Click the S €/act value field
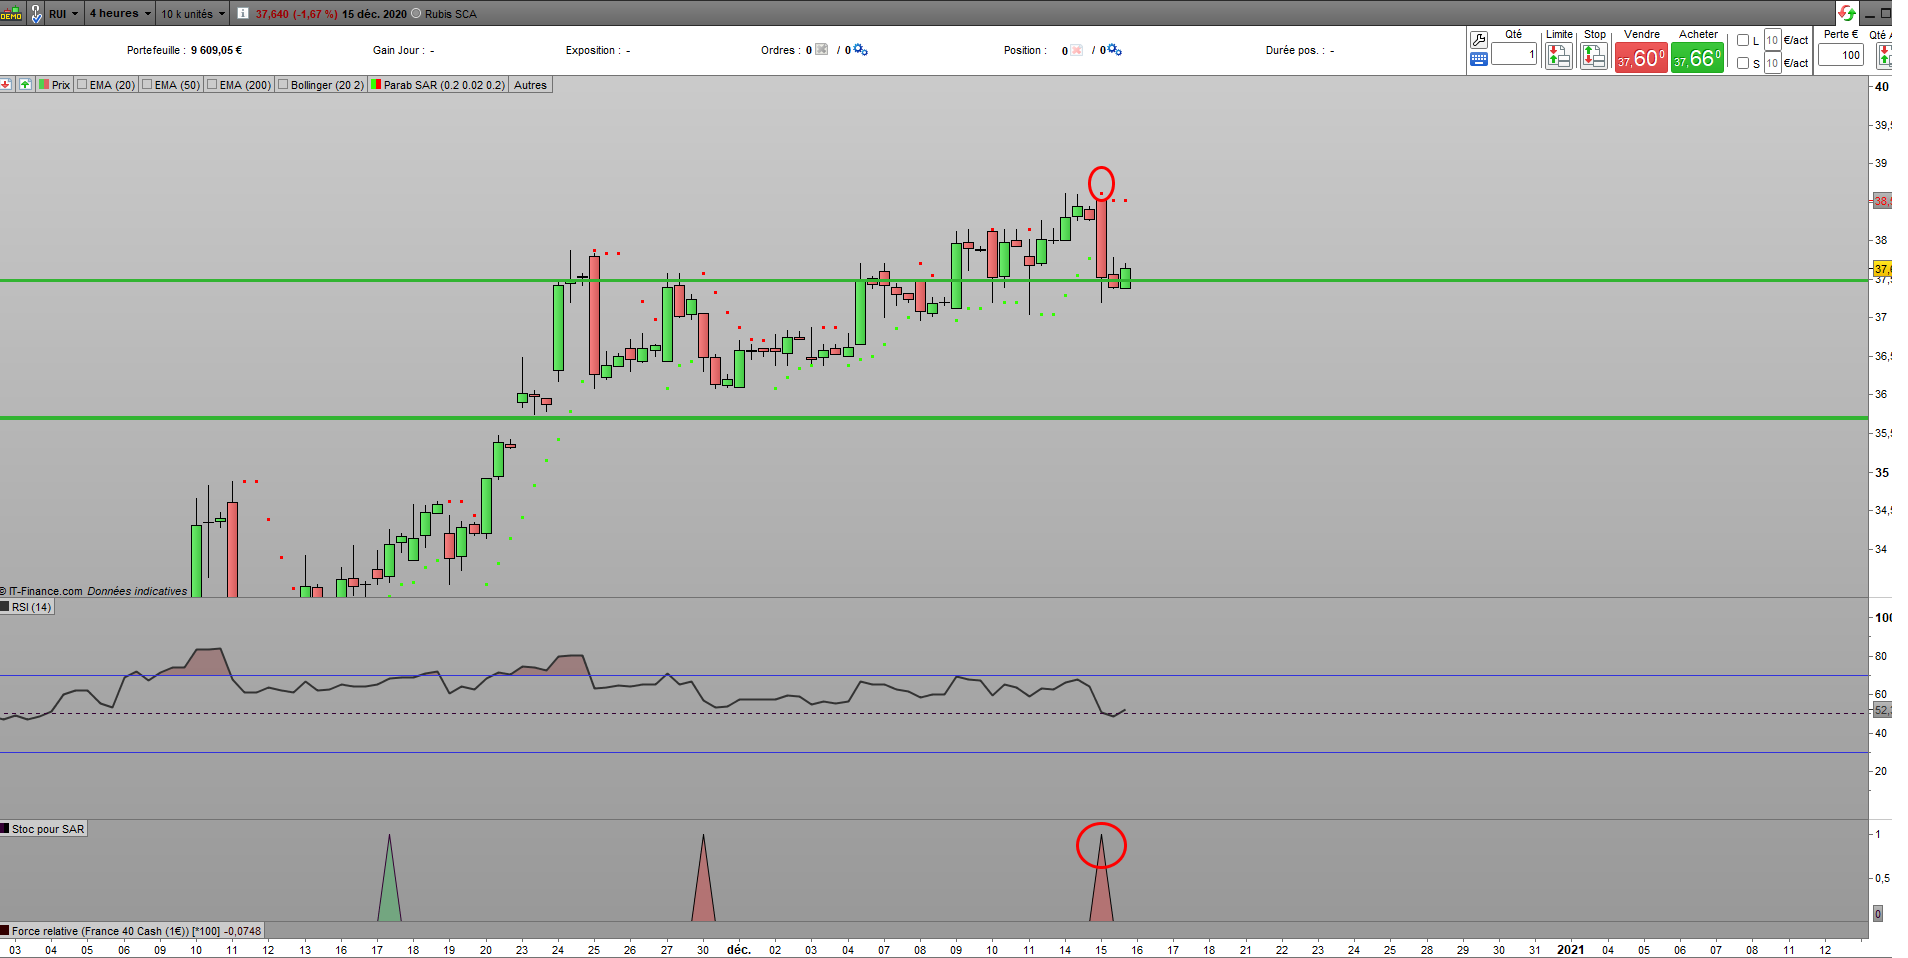 tap(1772, 63)
